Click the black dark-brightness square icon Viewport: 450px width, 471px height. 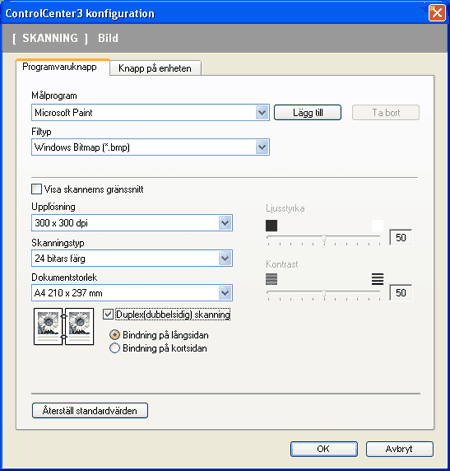click(x=271, y=226)
